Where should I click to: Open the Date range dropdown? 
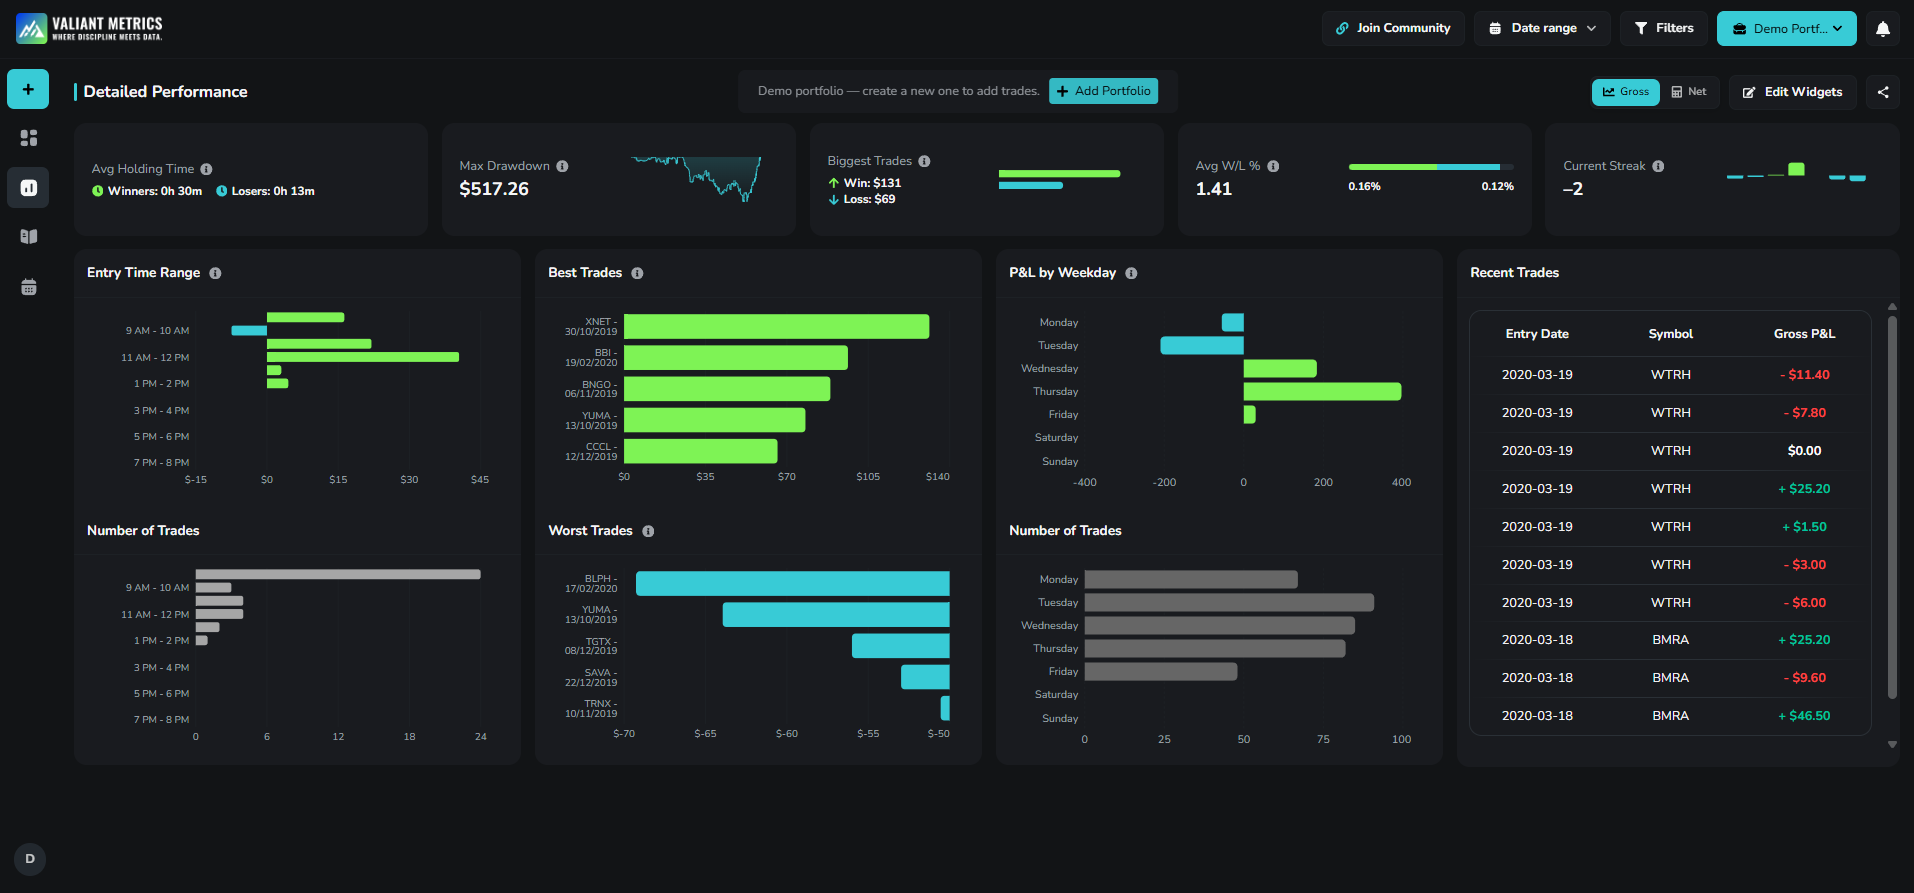pyautogui.click(x=1542, y=28)
